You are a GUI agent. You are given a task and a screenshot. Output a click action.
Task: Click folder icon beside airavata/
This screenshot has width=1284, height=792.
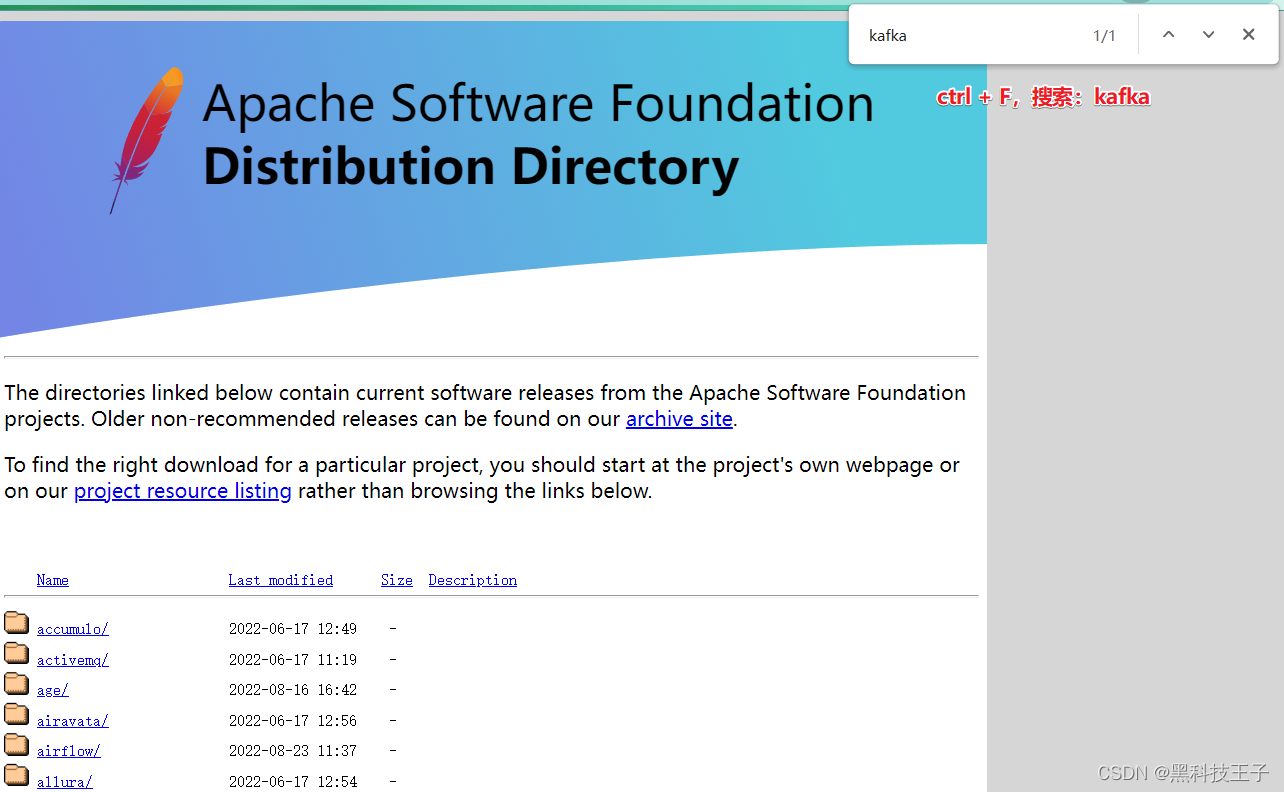[x=16, y=715]
